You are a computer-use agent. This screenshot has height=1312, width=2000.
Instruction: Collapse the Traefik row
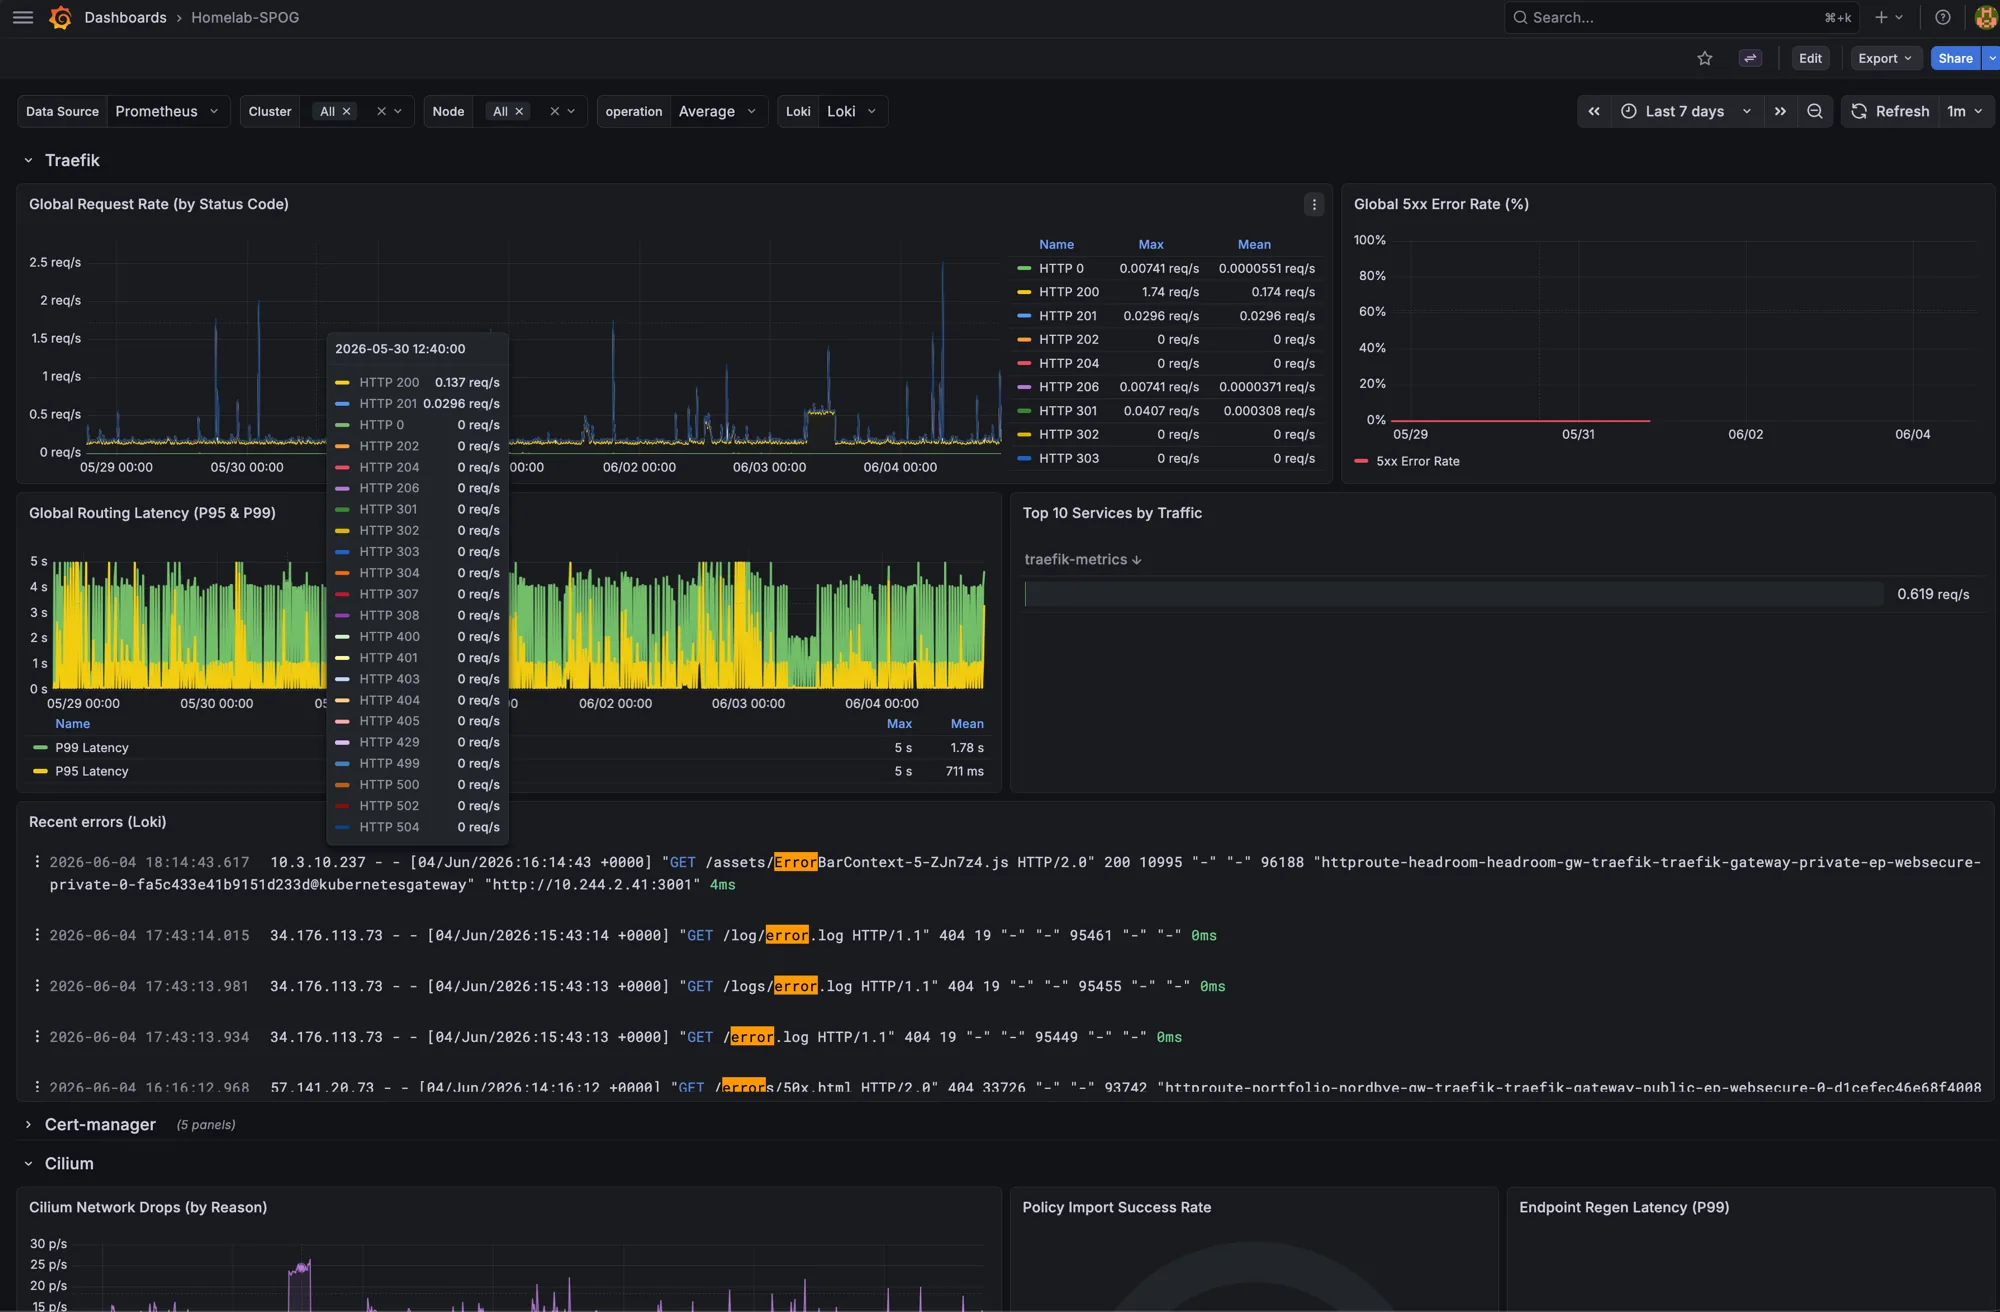point(28,160)
